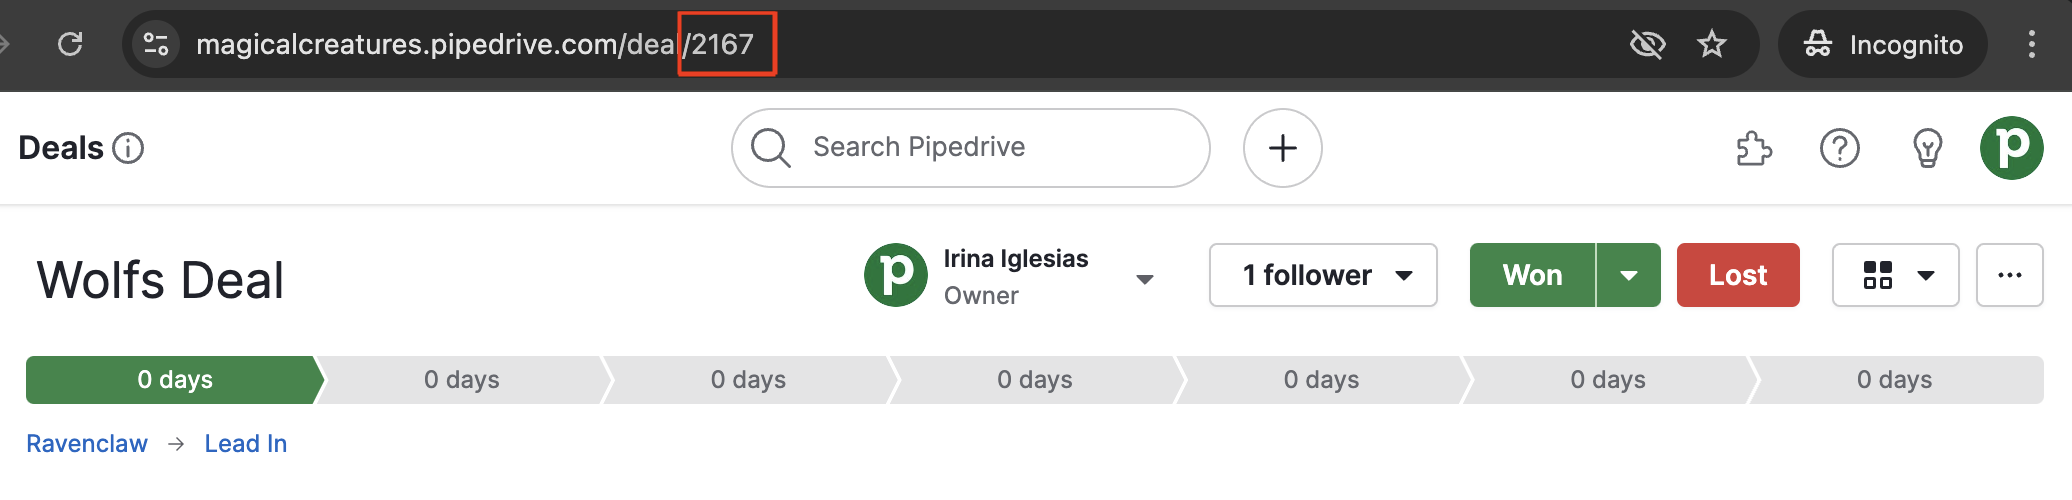Reload the page with browser refresh icon
This screenshot has height=500, width=2072.
pos(70,44)
